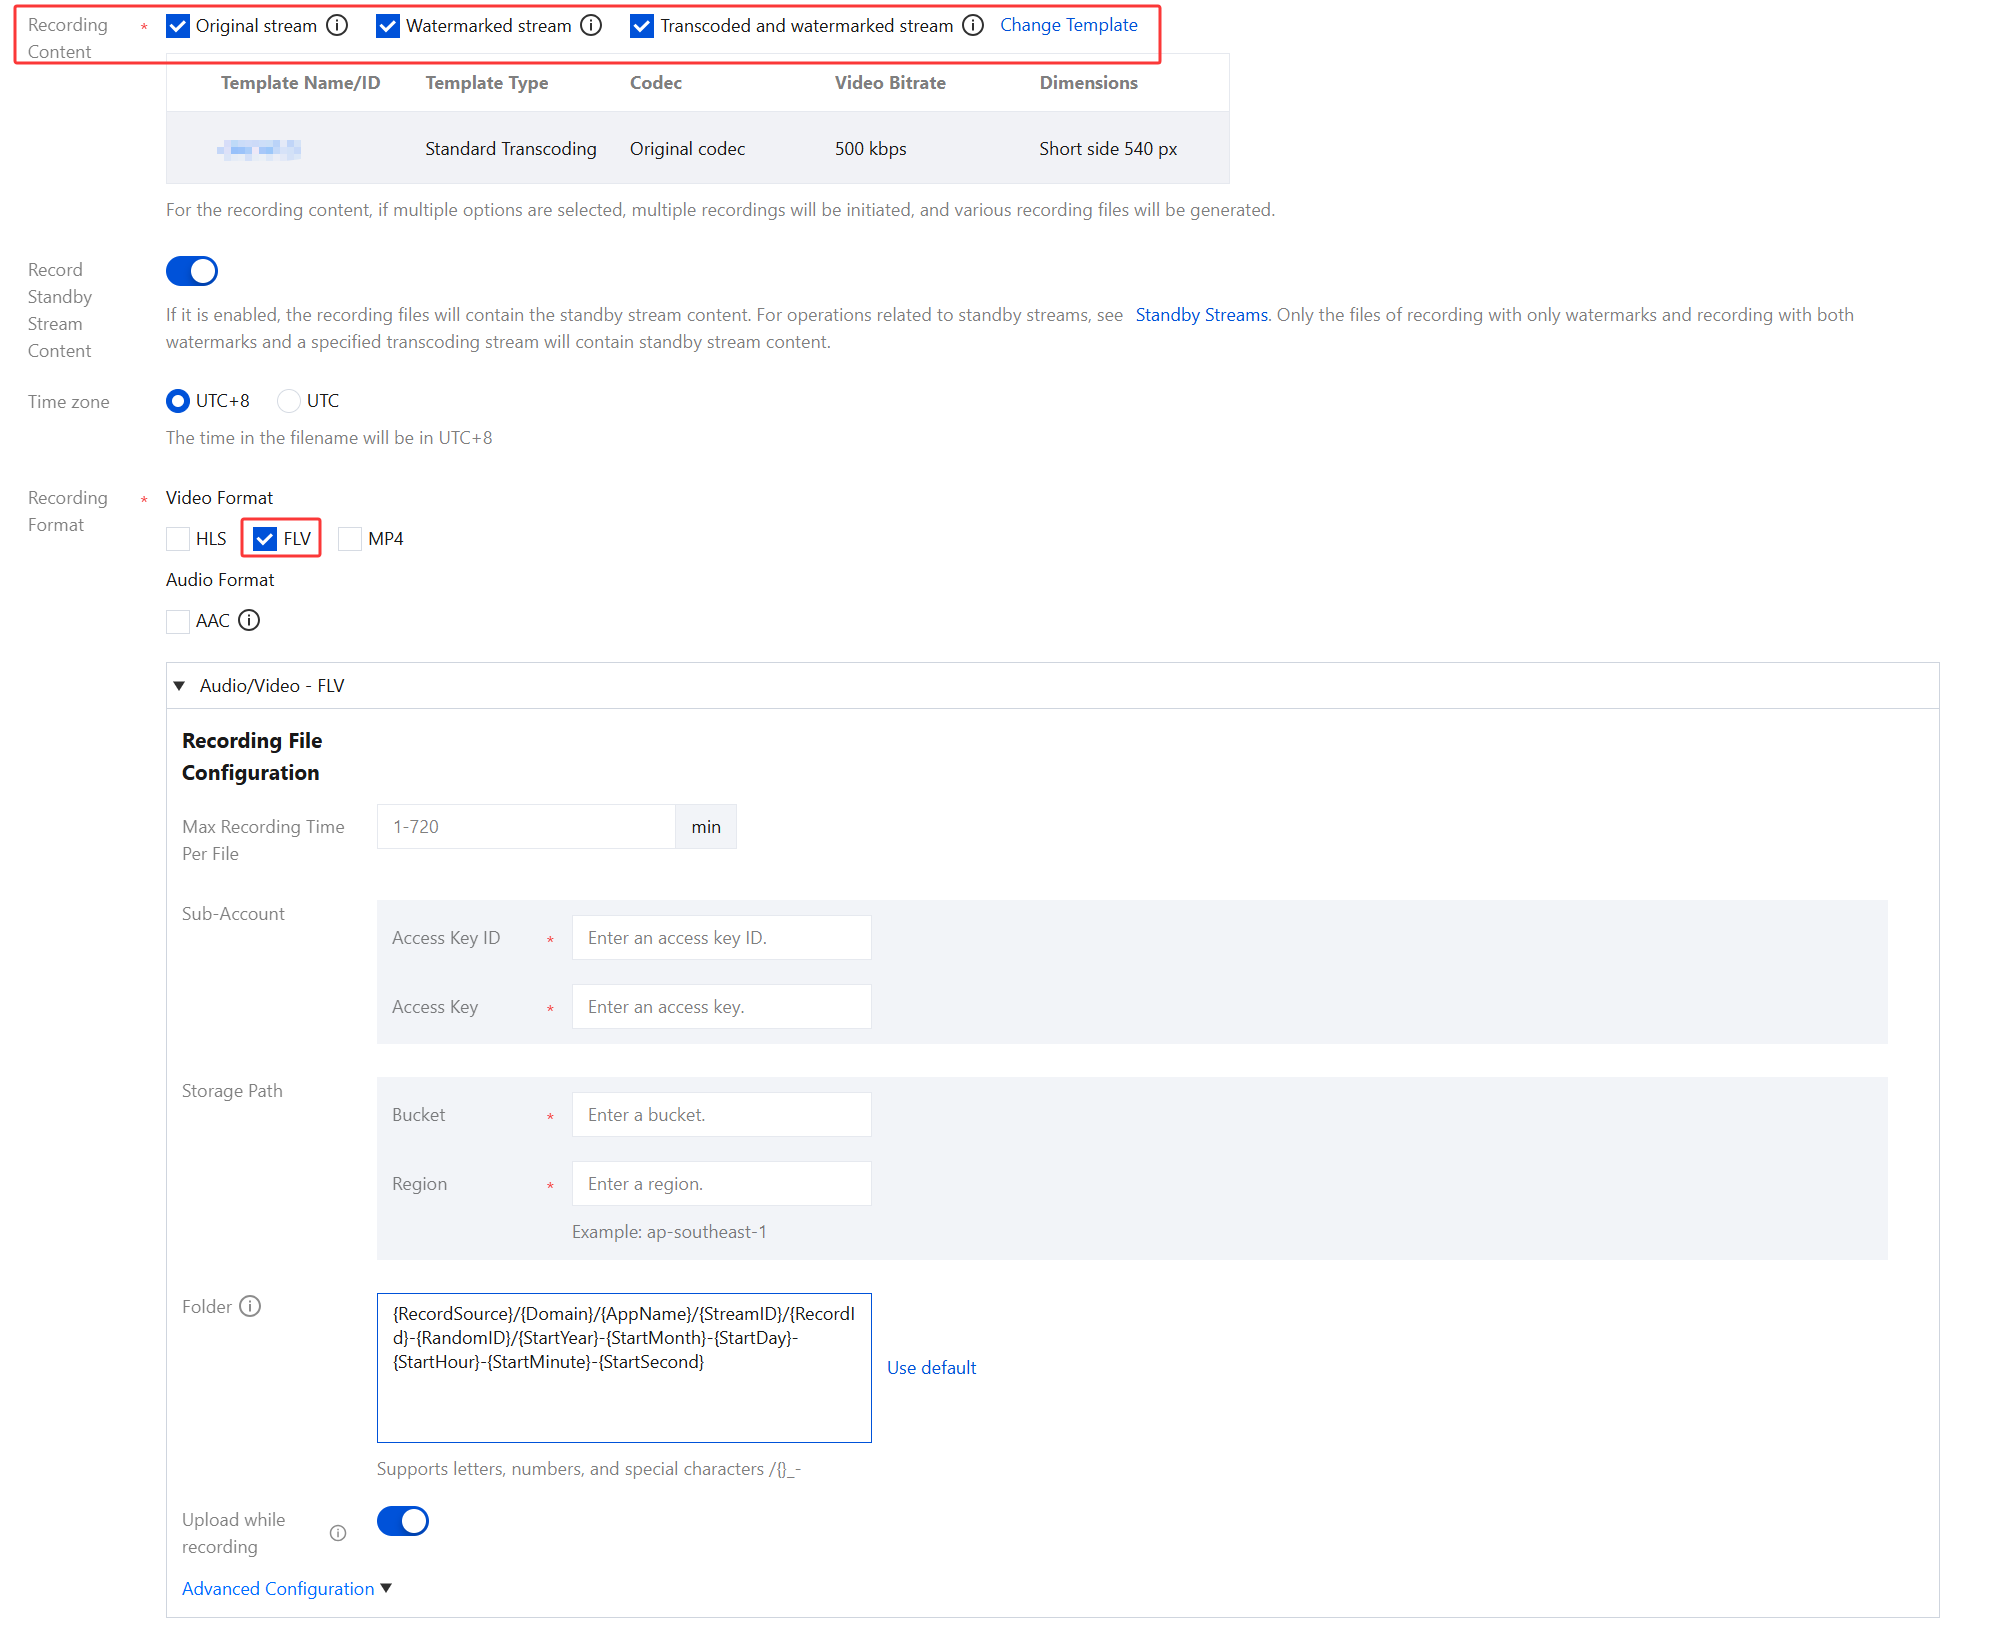The height and width of the screenshot is (1632, 1993).
Task: Check the MP4 video format option
Action: (350, 539)
